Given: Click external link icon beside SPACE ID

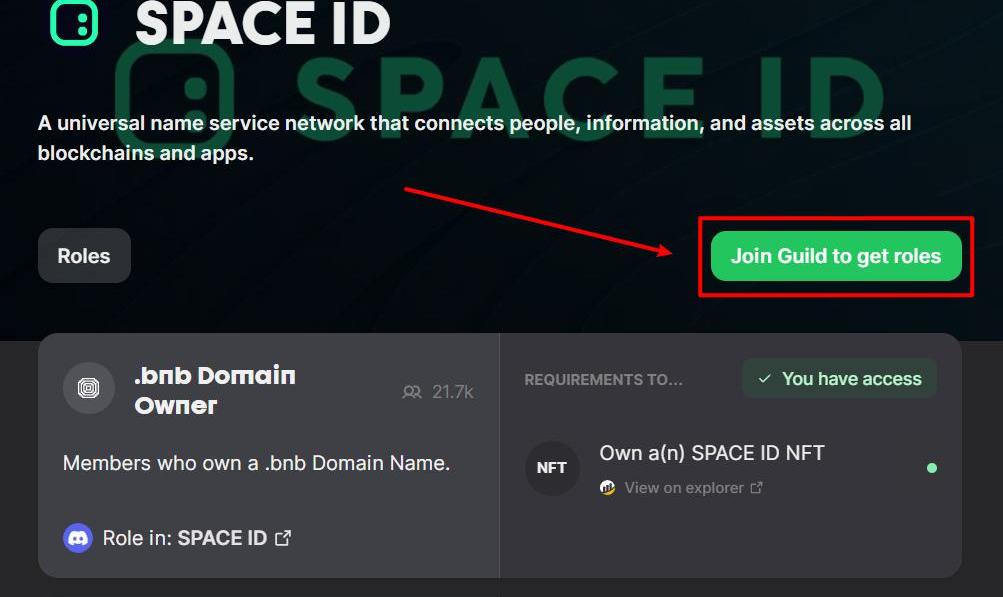Looking at the screenshot, I should pos(283,538).
